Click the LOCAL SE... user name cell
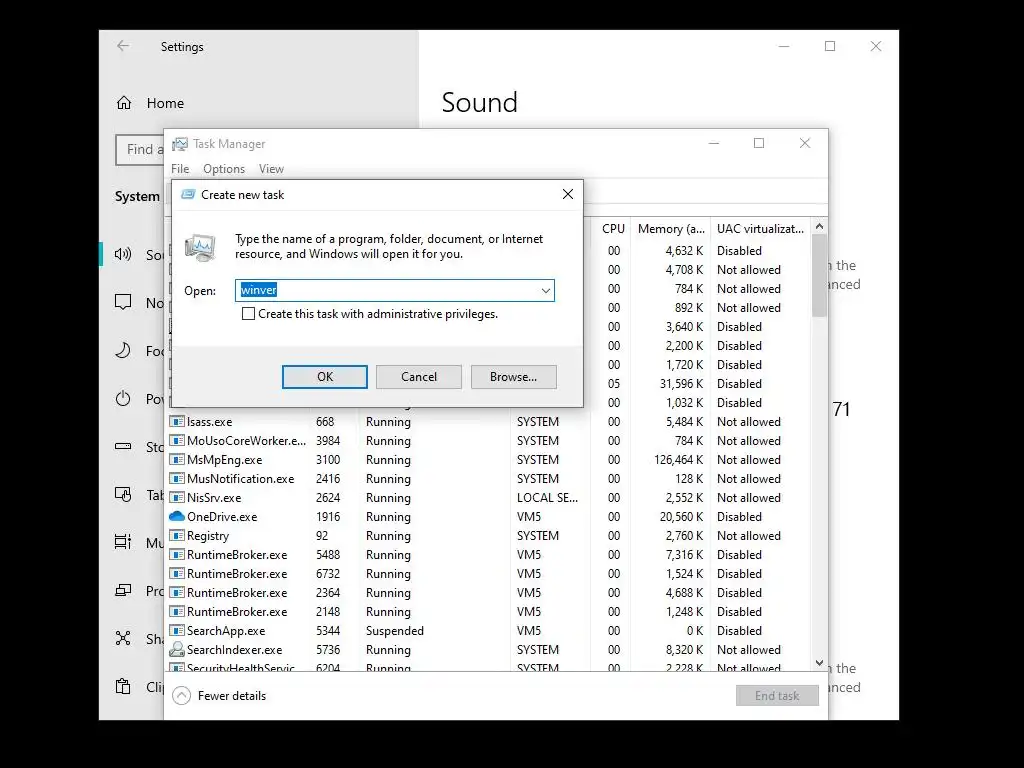Viewport: 1024px width, 768px height. point(547,498)
